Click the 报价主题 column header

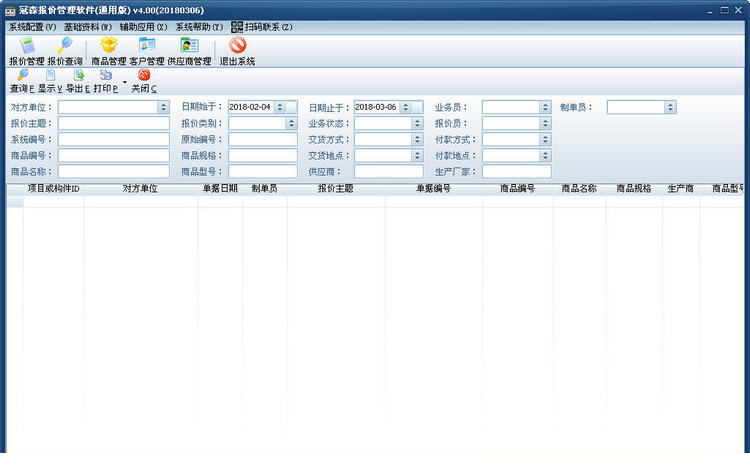tap(335, 188)
